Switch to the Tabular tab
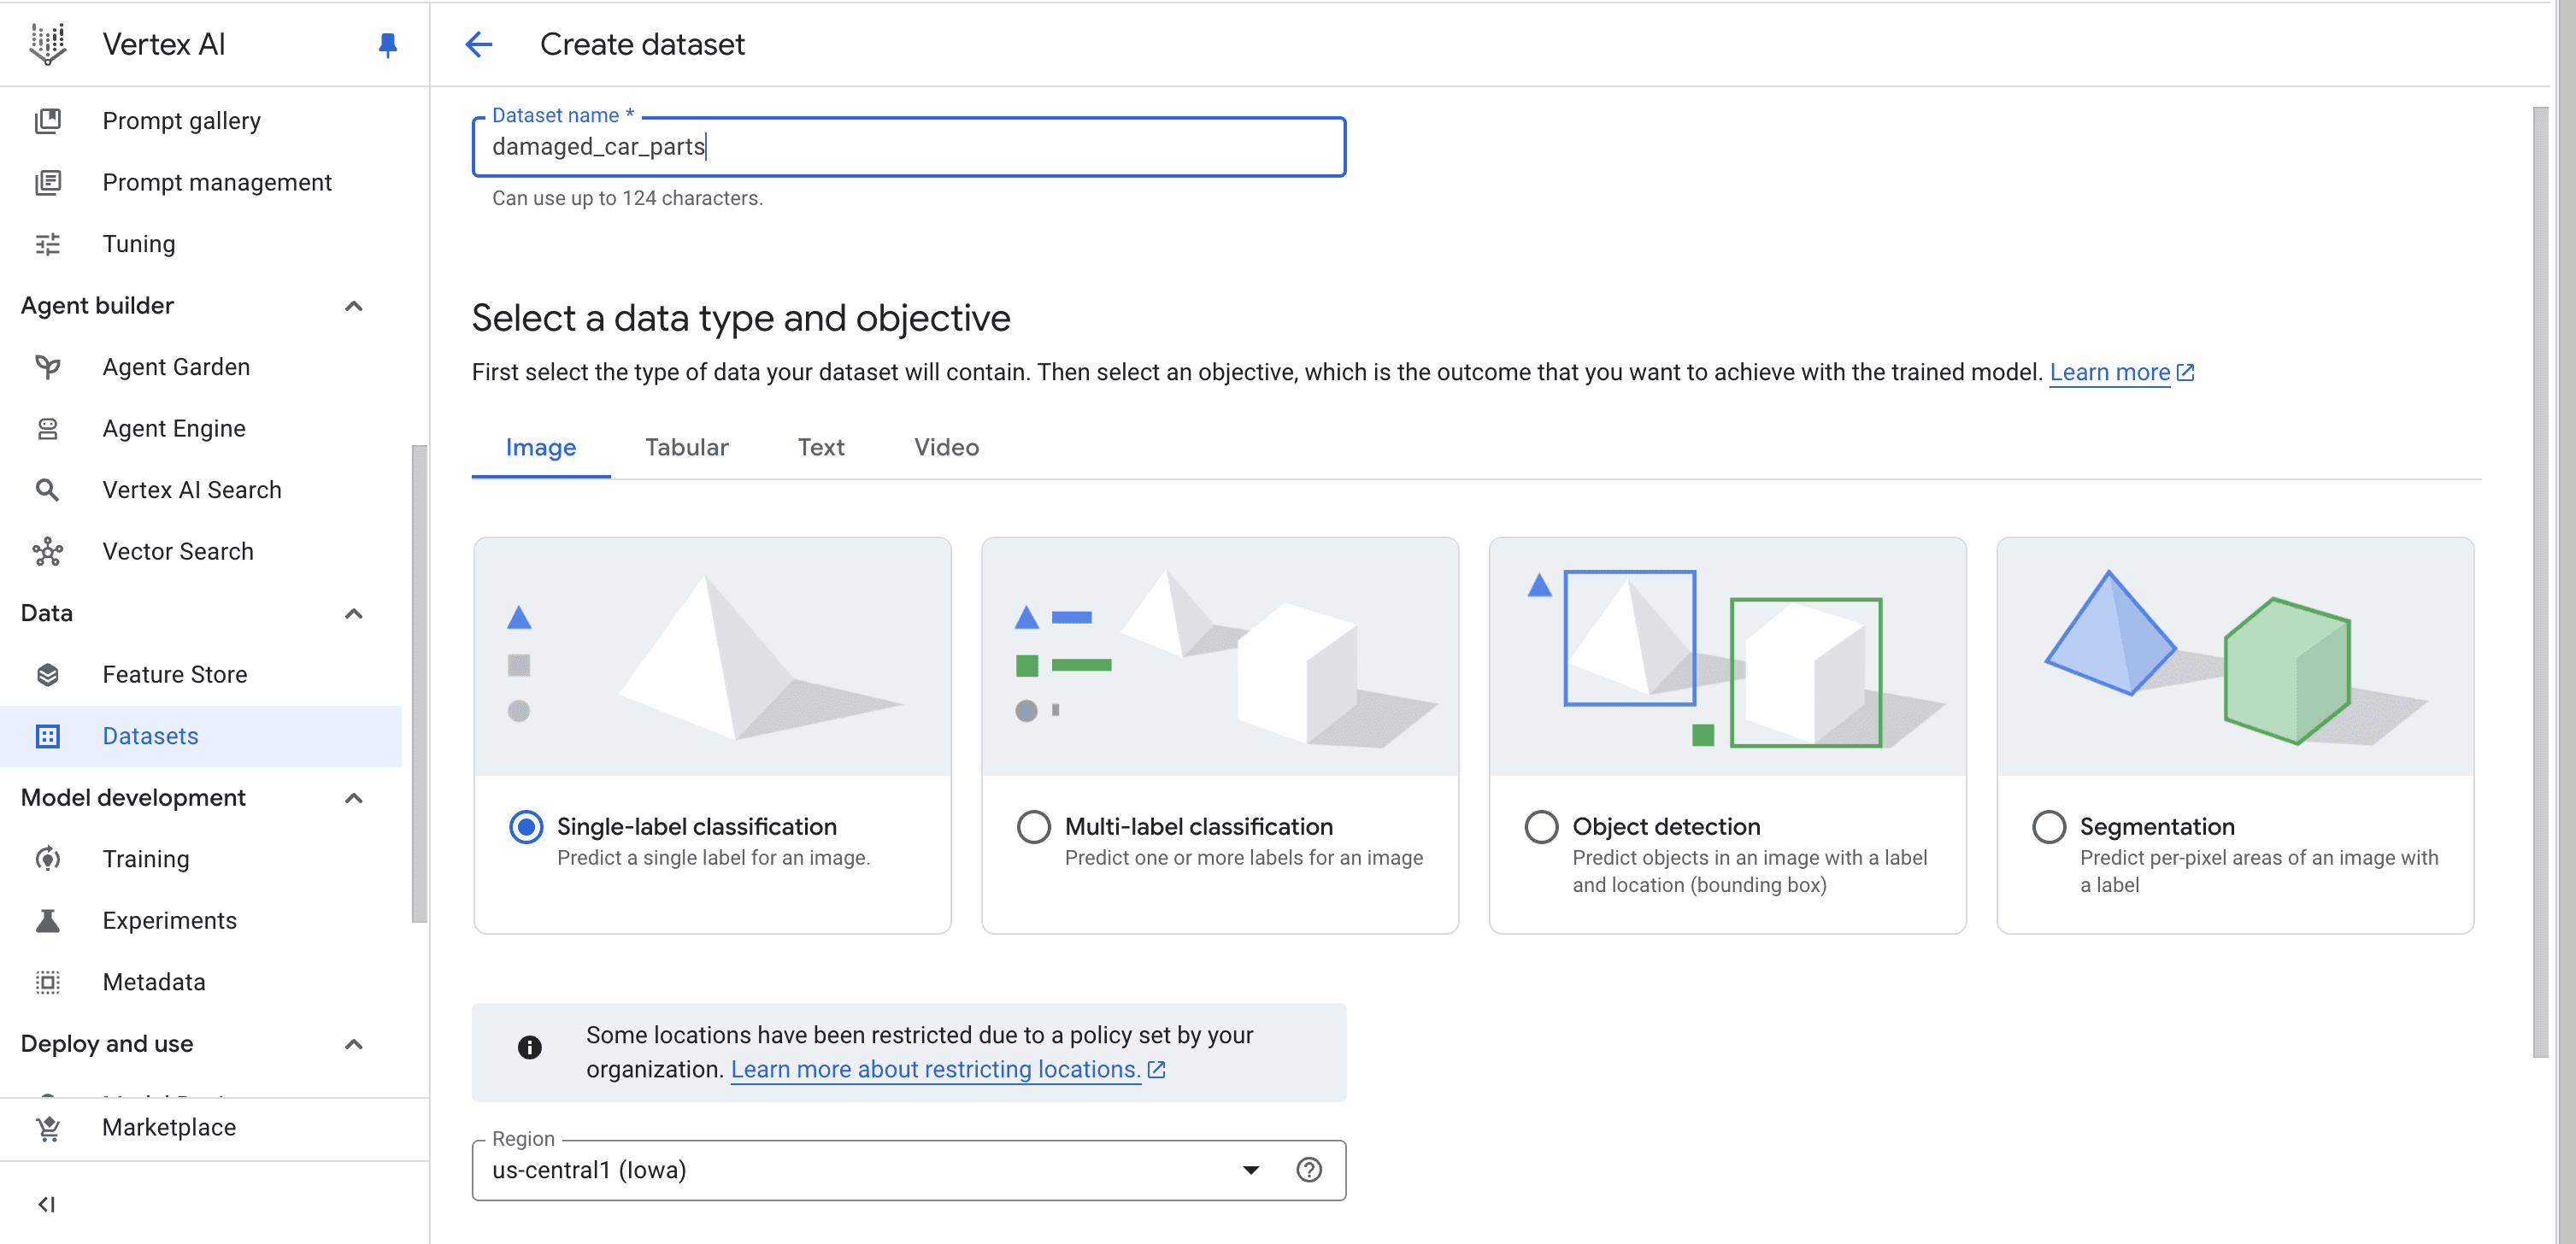This screenshot has width=2576, height=1244. [x=687, y=447]
